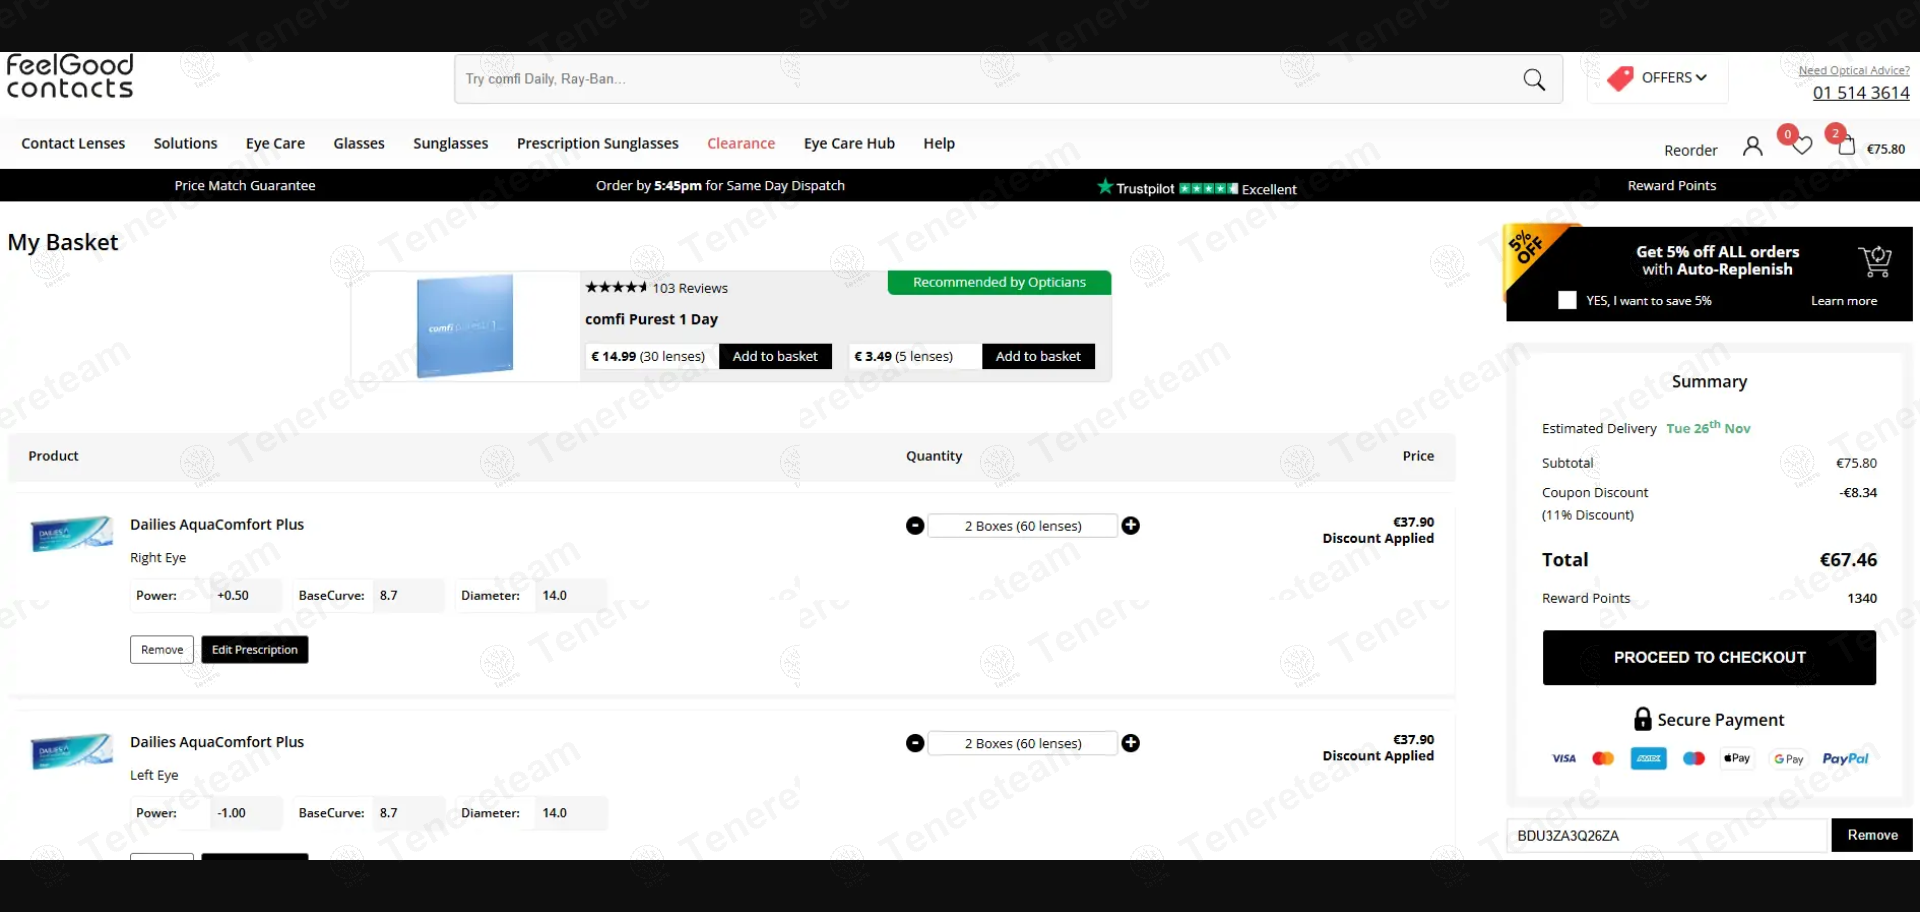Click Left Eye Dailies product thumbnail
The image size is (1920, 912).
71,751
